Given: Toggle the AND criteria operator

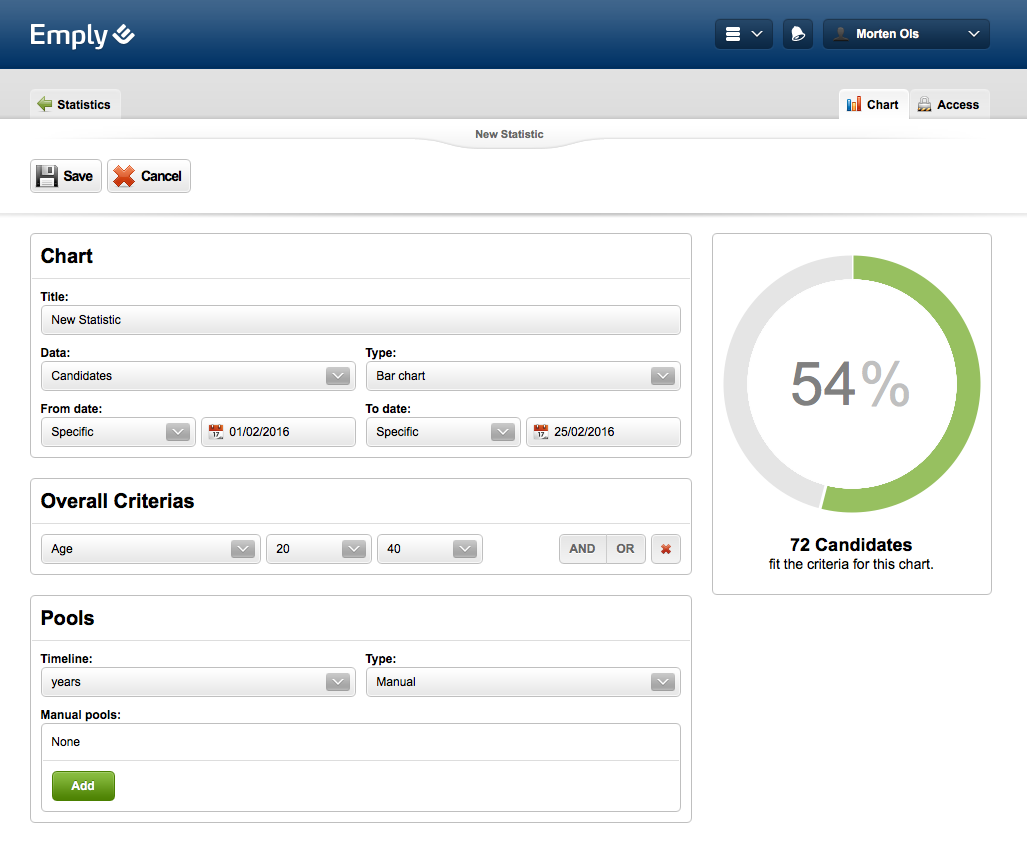Looking at the screenshot, I should pos(582,549).
